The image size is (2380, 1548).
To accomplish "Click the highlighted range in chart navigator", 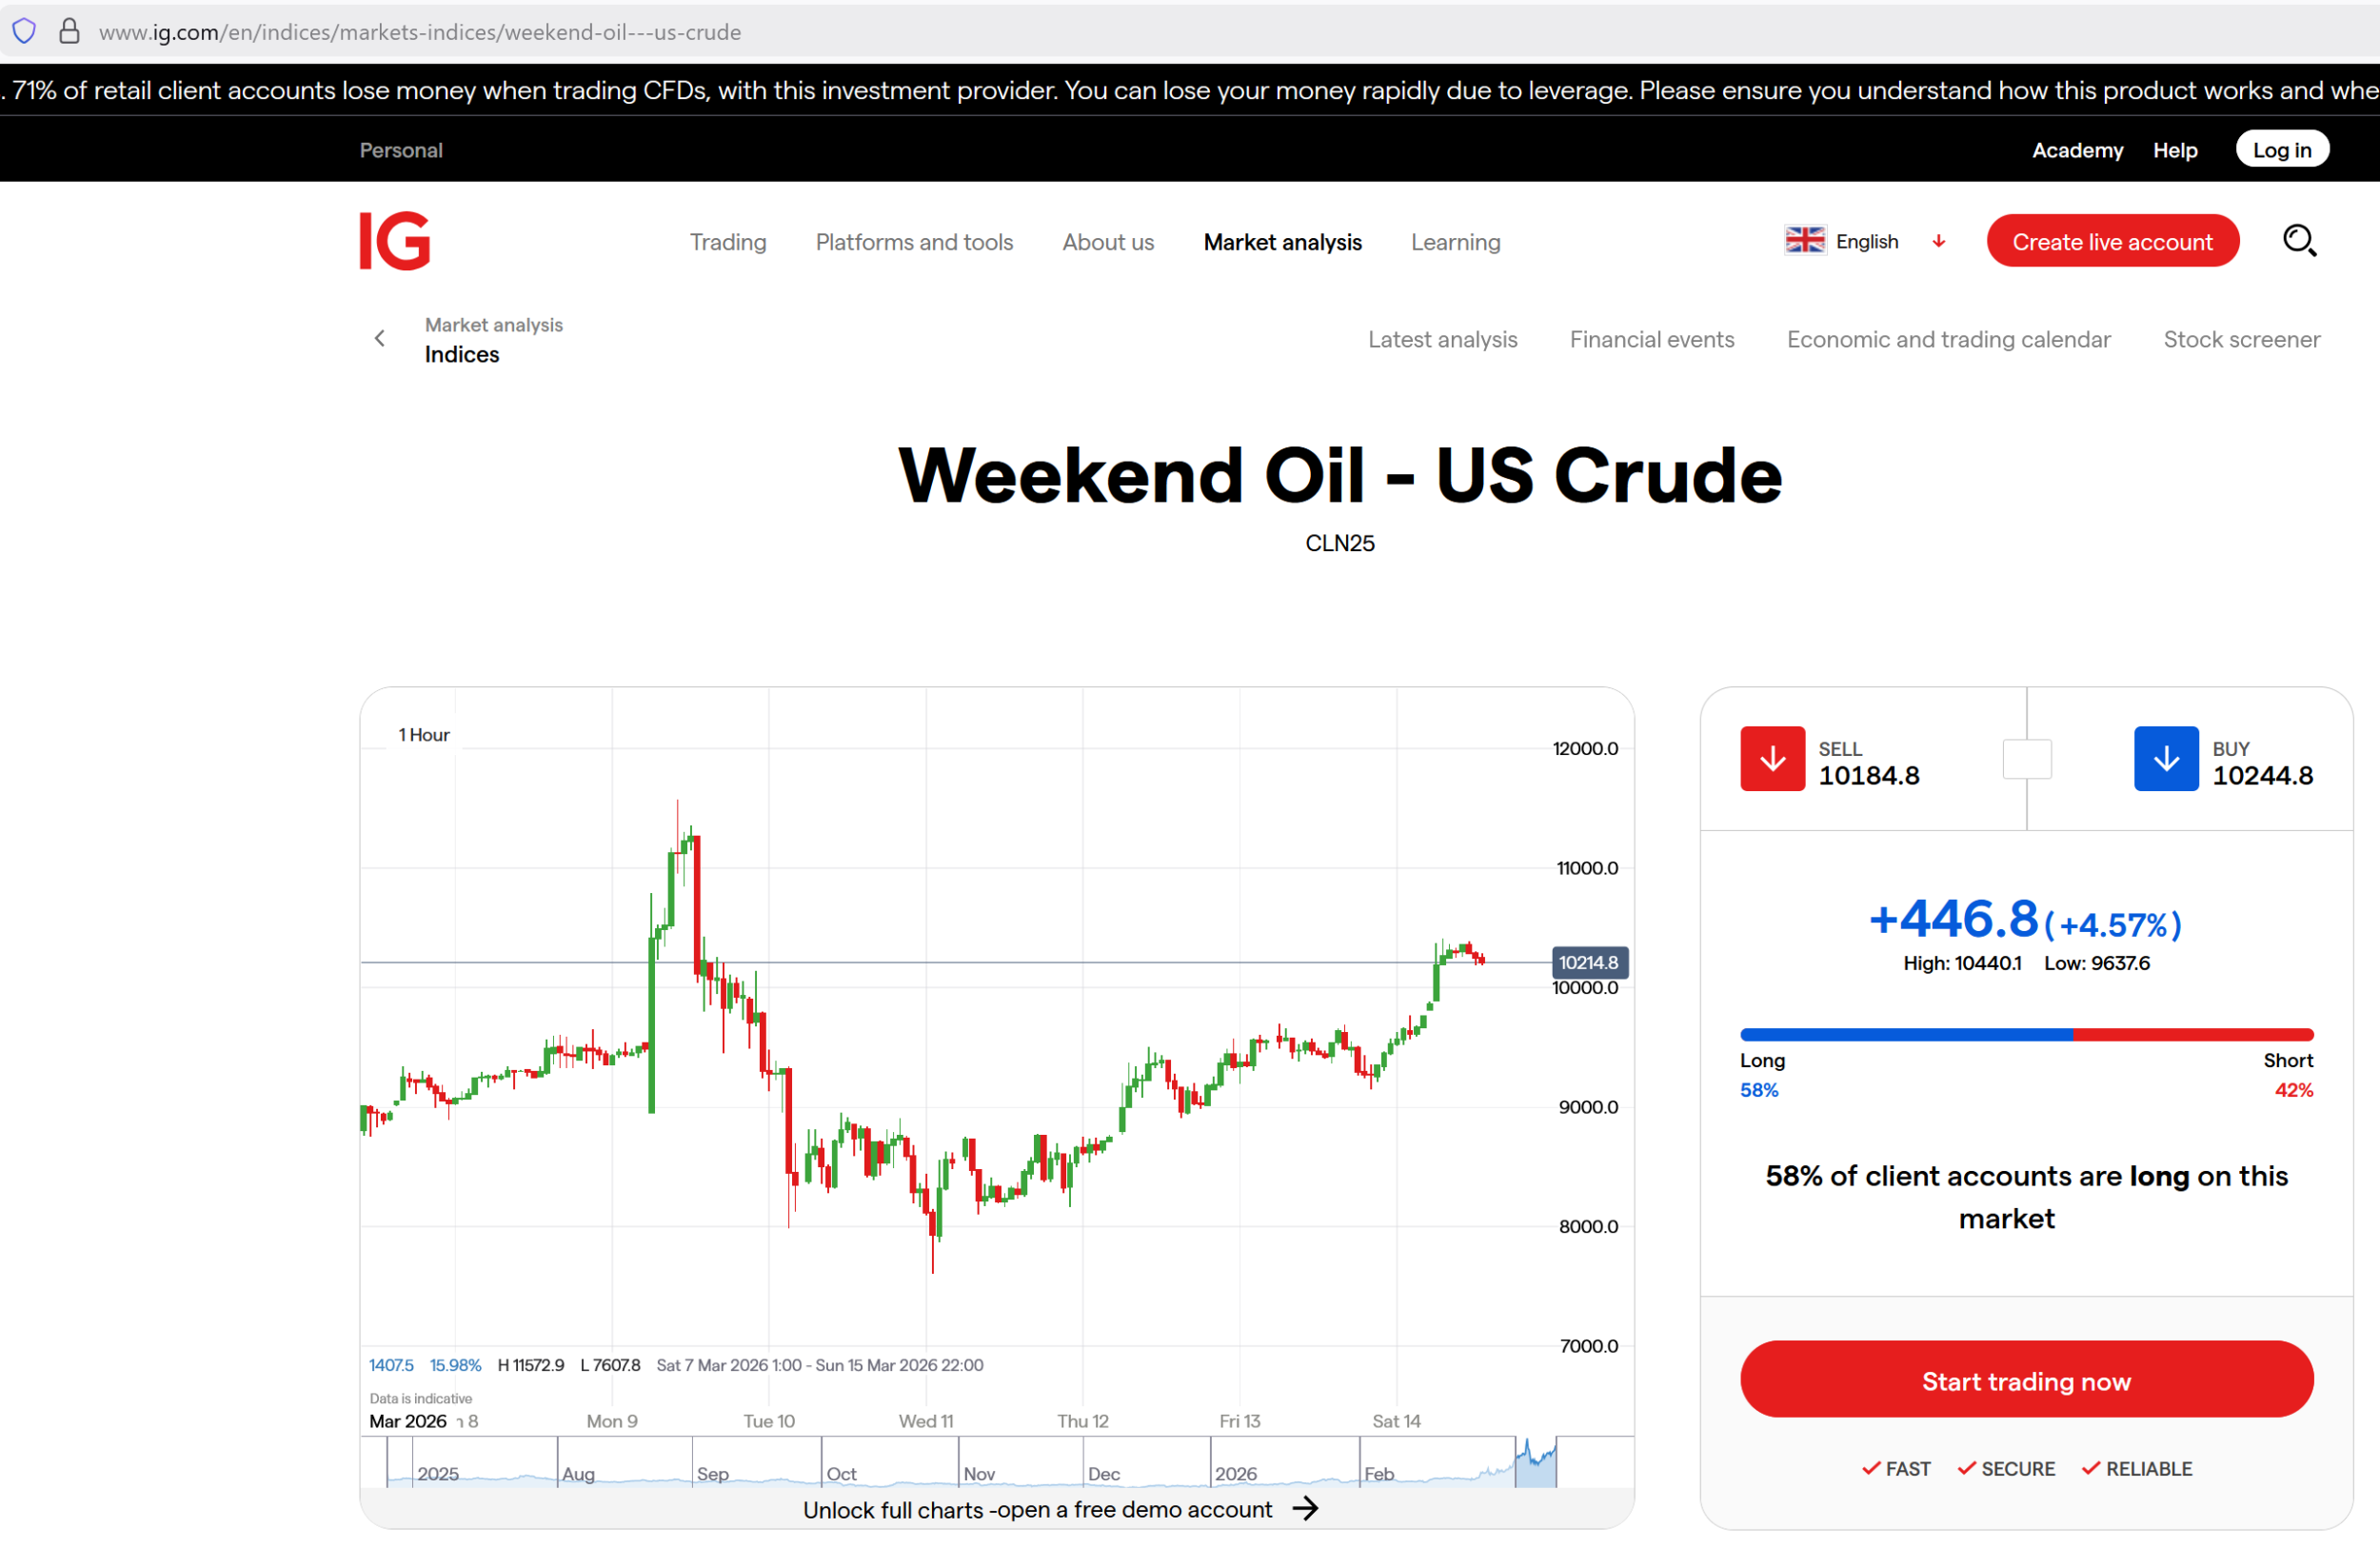I will (1535, 1464).
